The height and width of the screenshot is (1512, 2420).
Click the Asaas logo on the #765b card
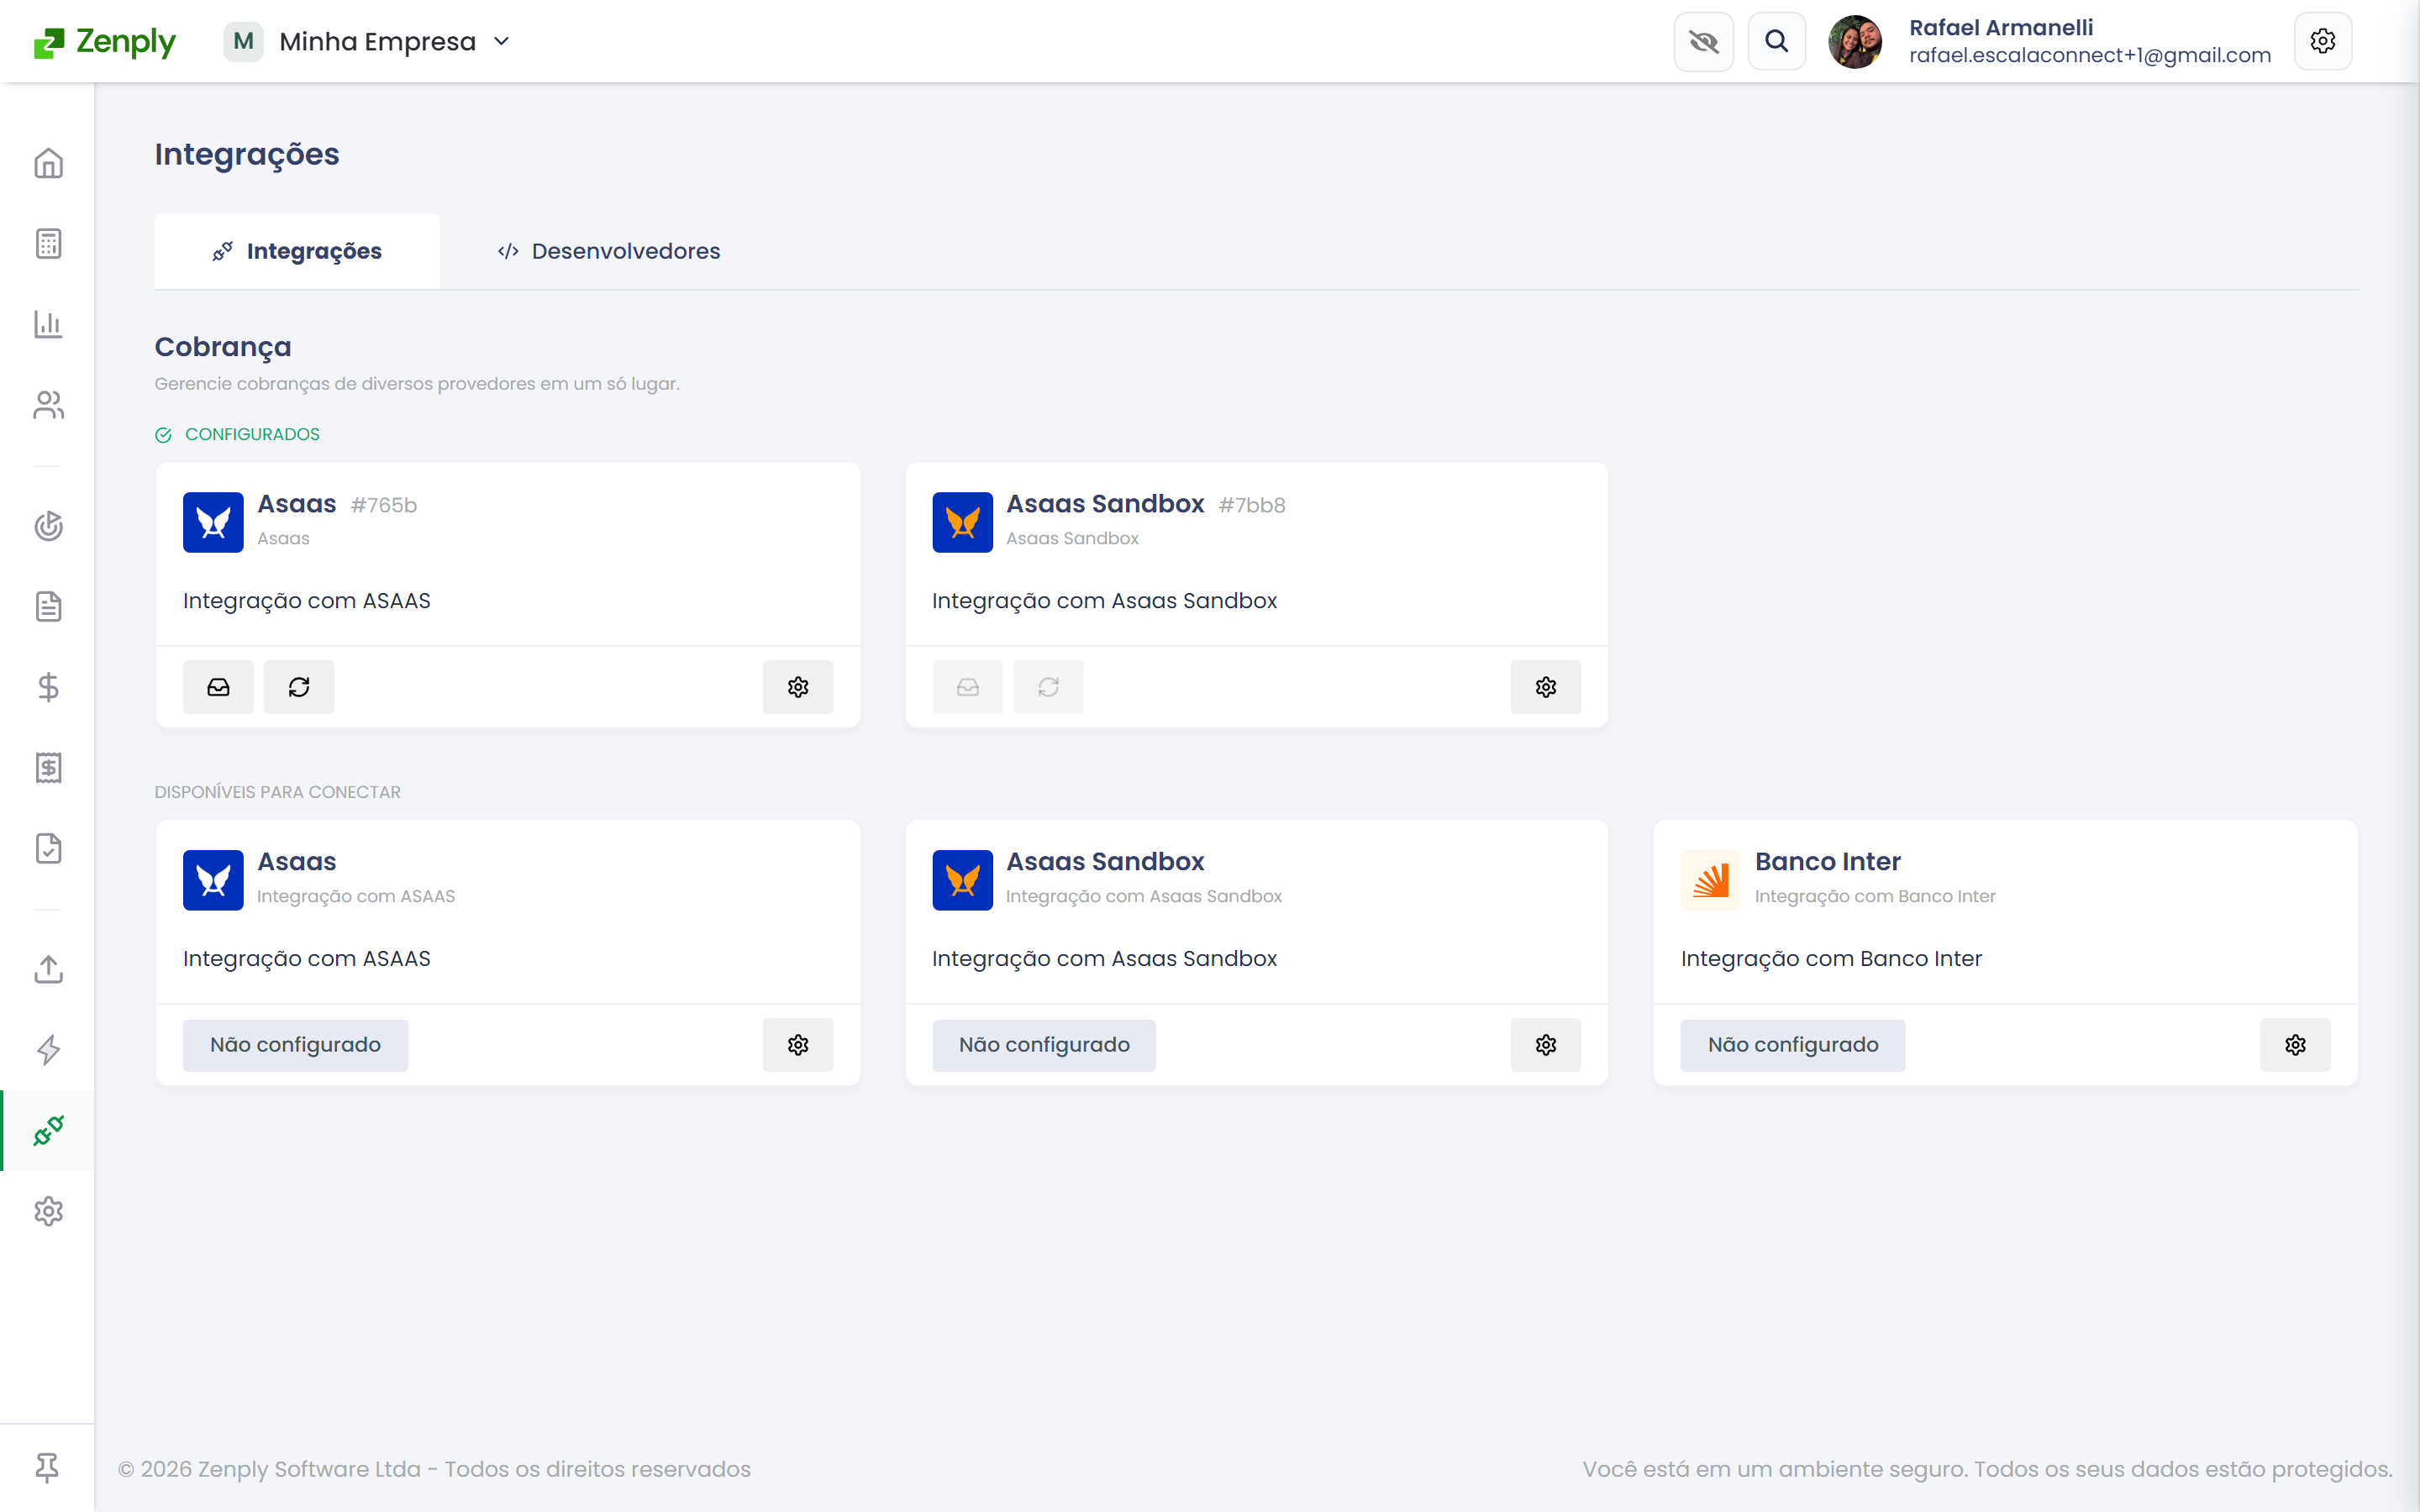(213, 522)
